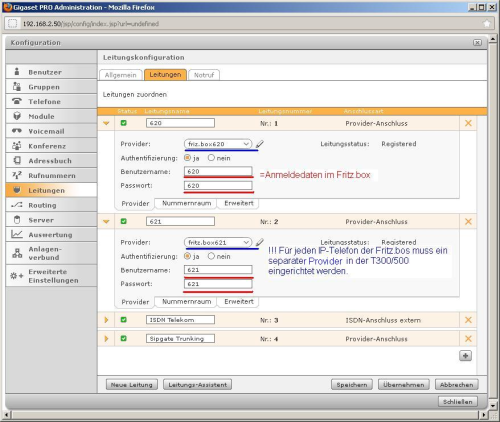Click the Sipgate Trunking name field
Screen dimensions: 500x422
(x=180, y=338)
